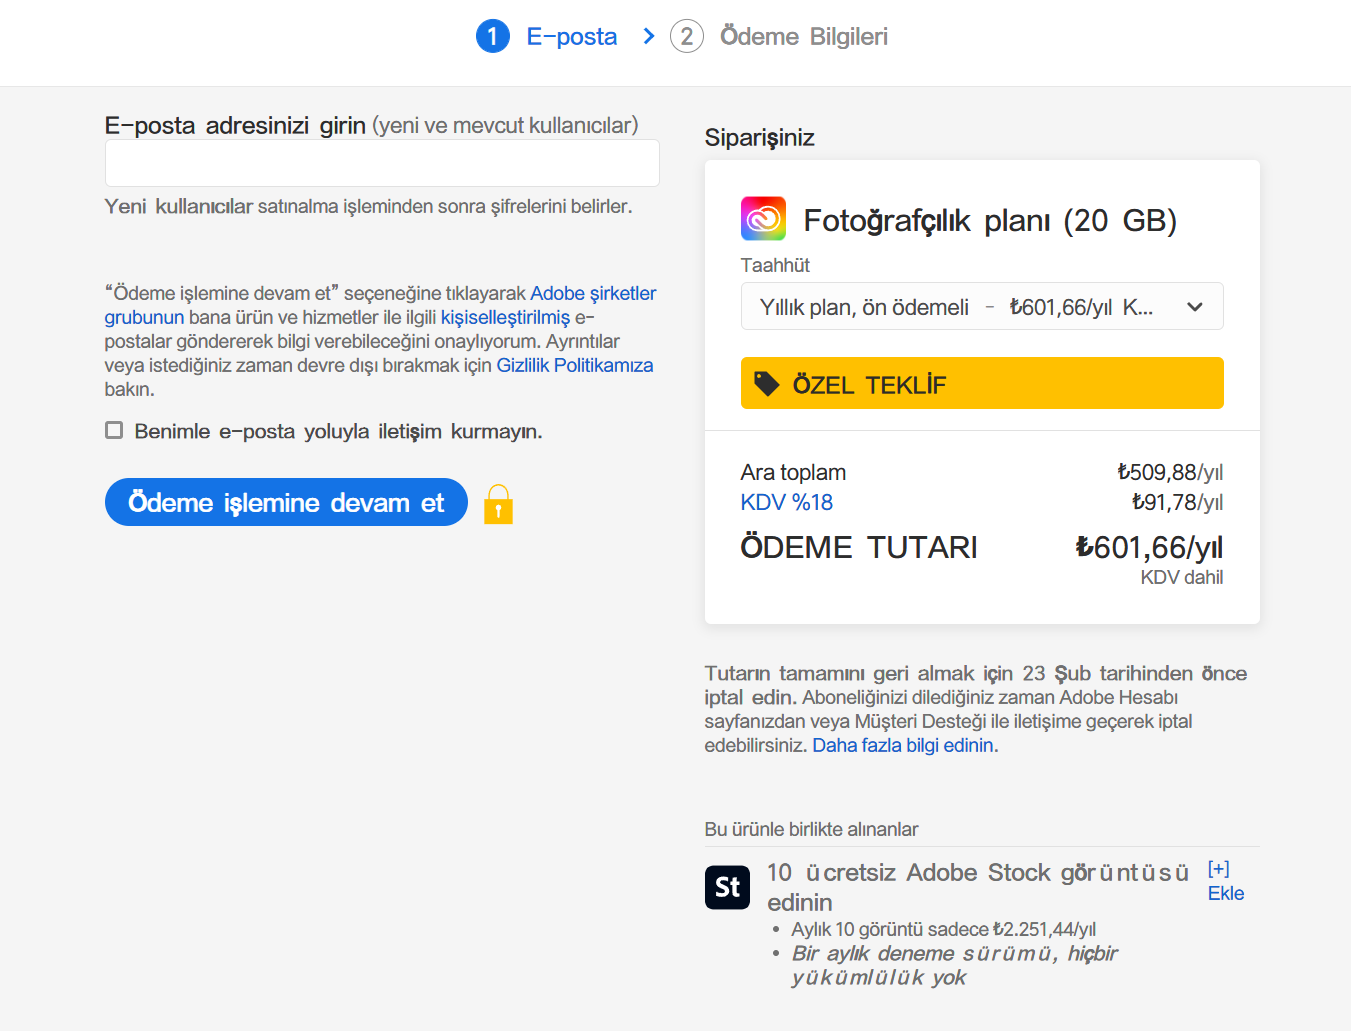Click the Creative Cloud plan icon

click(763, 218)
